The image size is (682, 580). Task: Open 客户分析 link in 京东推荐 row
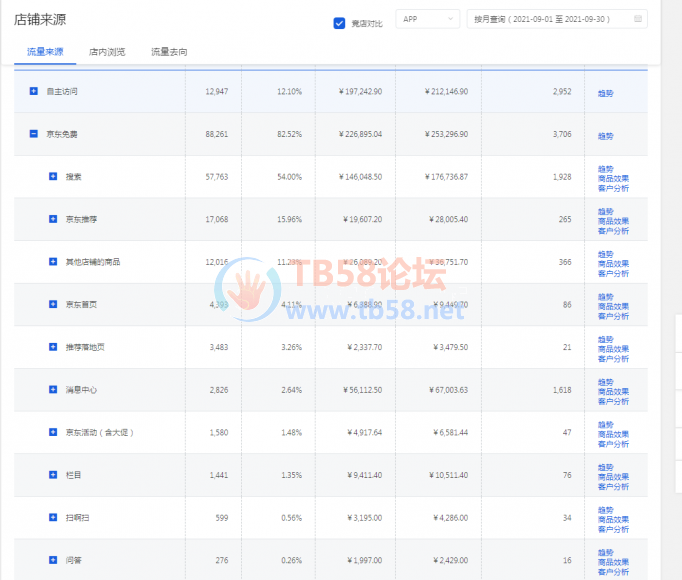tap(613, 231)
